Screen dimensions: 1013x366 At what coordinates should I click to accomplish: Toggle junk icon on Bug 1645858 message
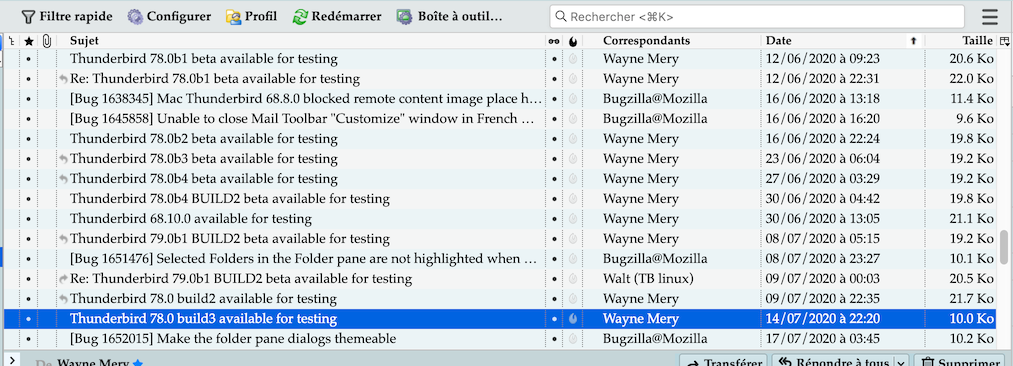point(572,119)
